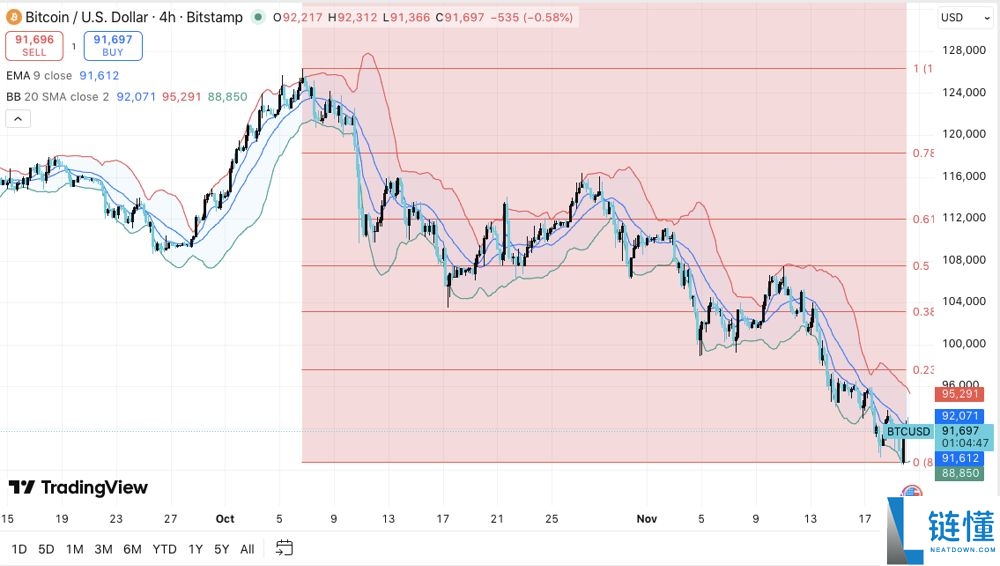This screenshot has width=1000, height=566.
Task: Click the EMA 9 close indicator legend
Action: point(38,75)
